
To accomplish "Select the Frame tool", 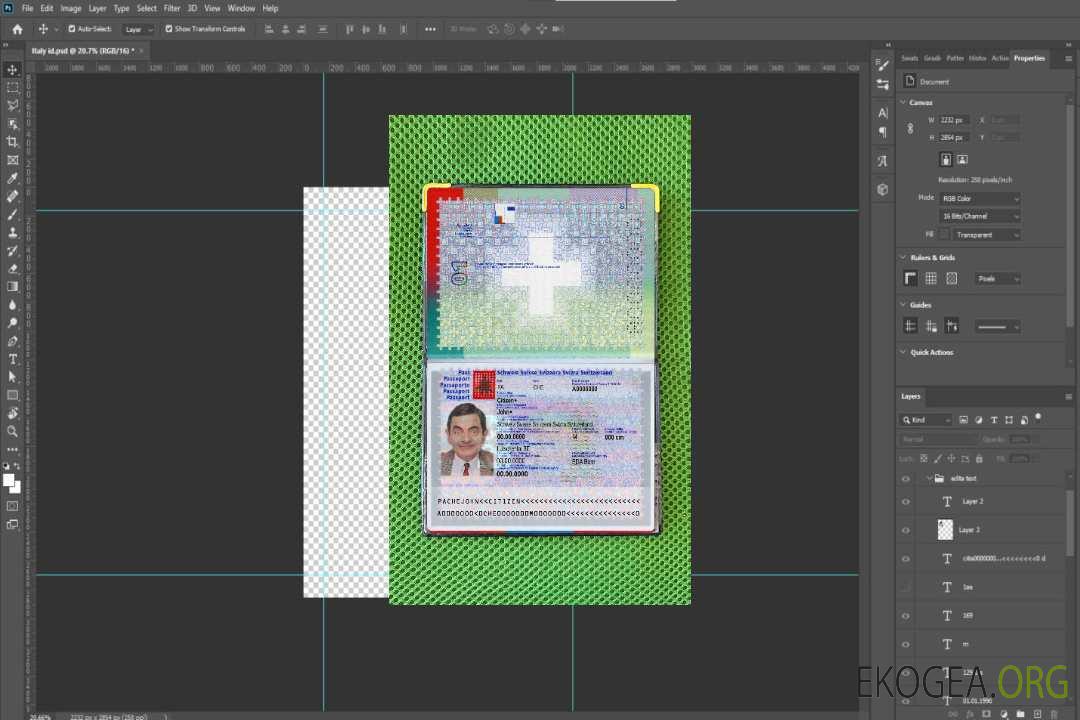I will coord(12,160).
